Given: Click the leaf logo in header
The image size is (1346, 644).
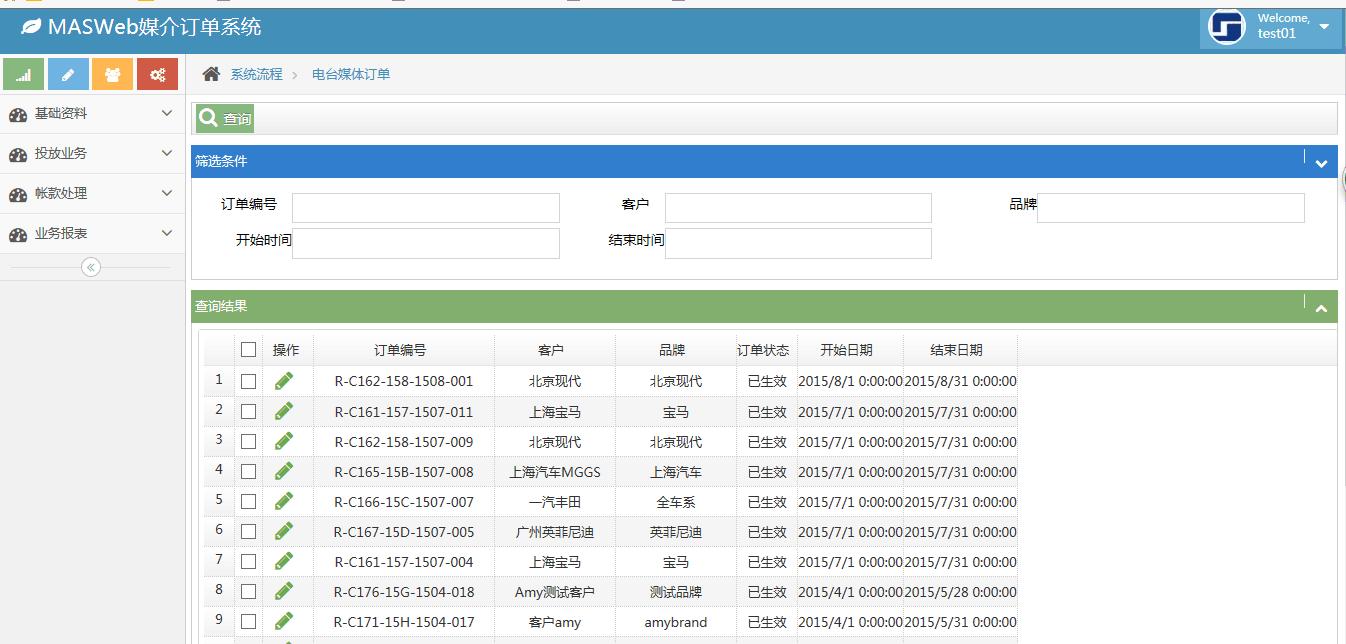Looking at the screenshot, I should coord(31,27).
